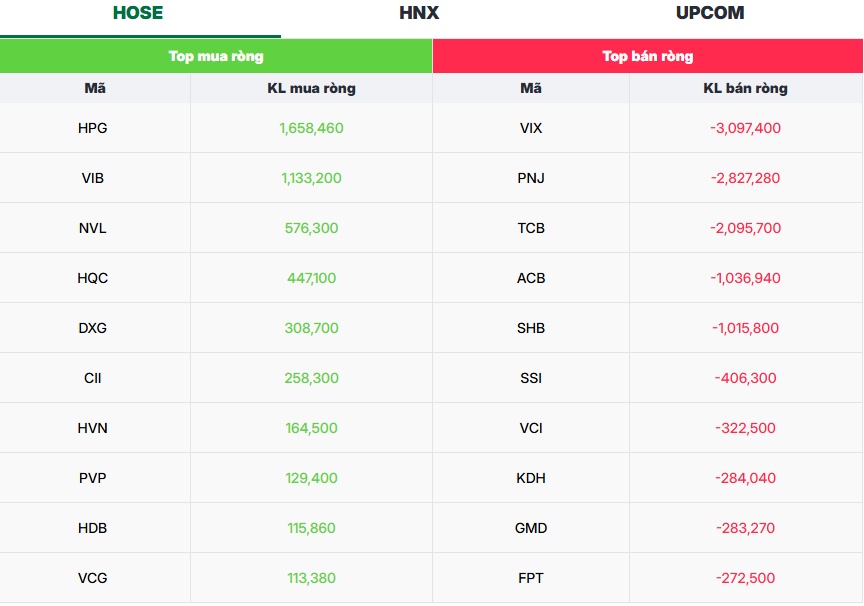Image resolution: width=864 pixels, height=606 pixels.
Task: Select the 308,700 volume value
Action: coord(311,328)
